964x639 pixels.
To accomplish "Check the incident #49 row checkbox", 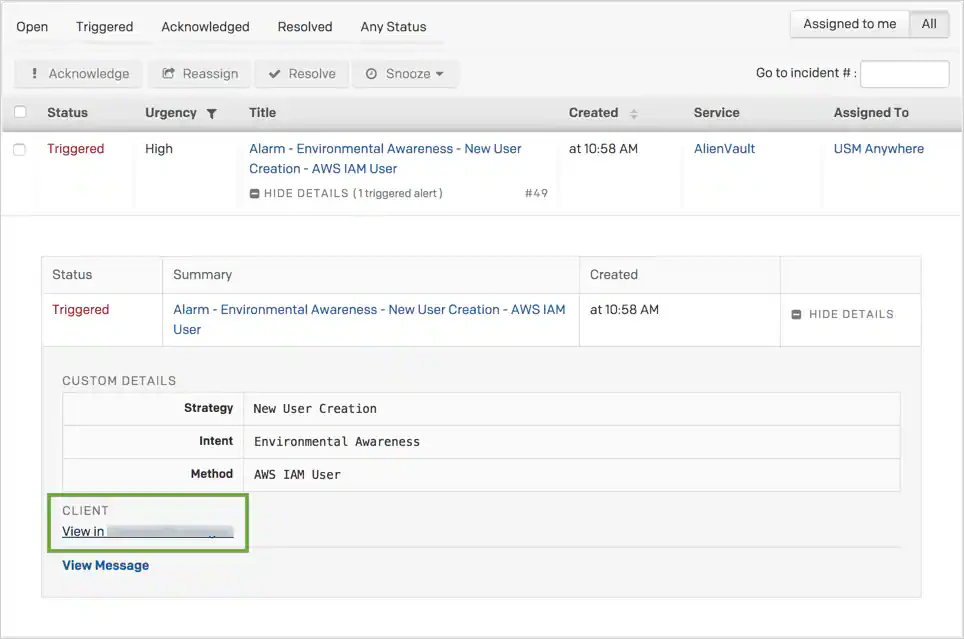I will coord(20,149).
